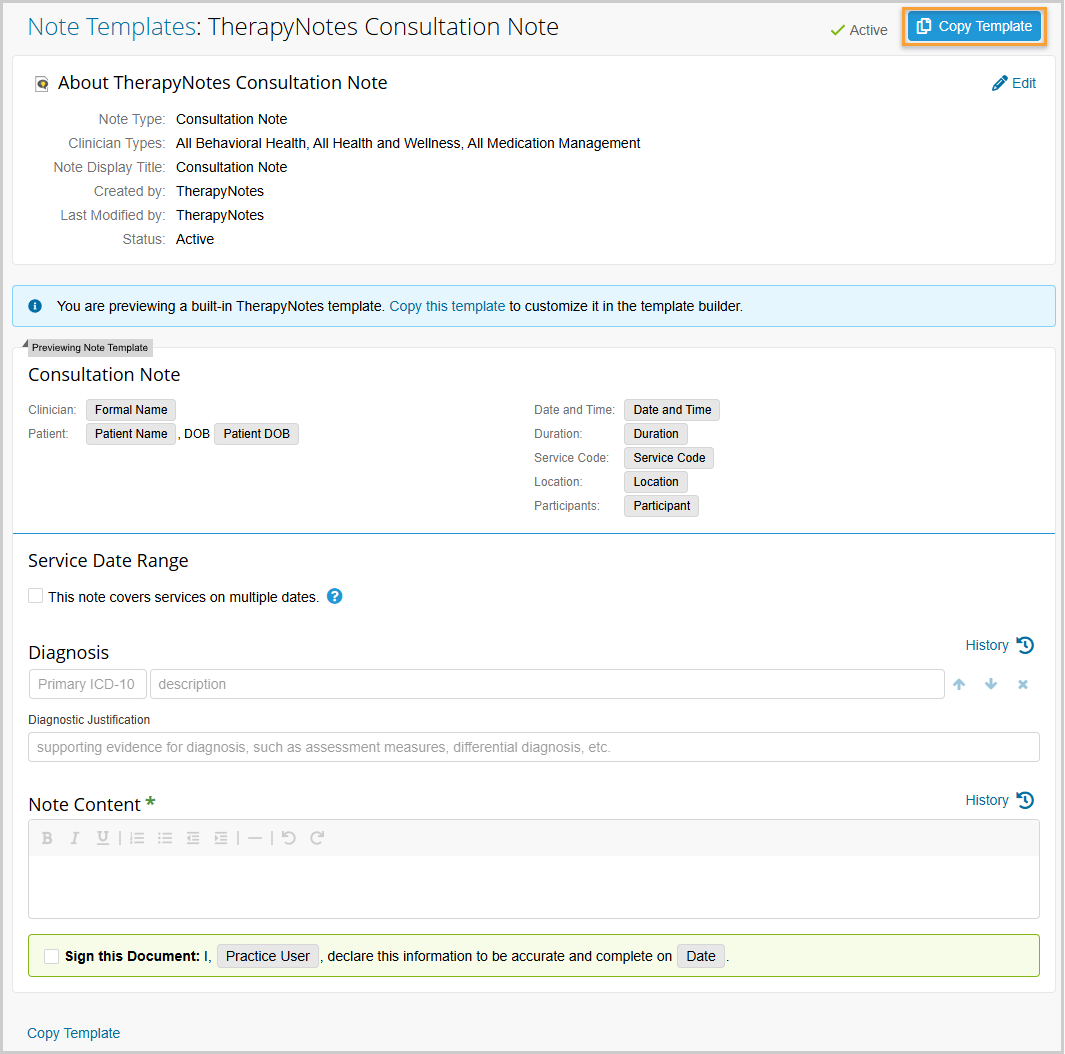Click the multiple dates help question icon
Viewport: 1065px width, 1054px height.
click(334, 596)
